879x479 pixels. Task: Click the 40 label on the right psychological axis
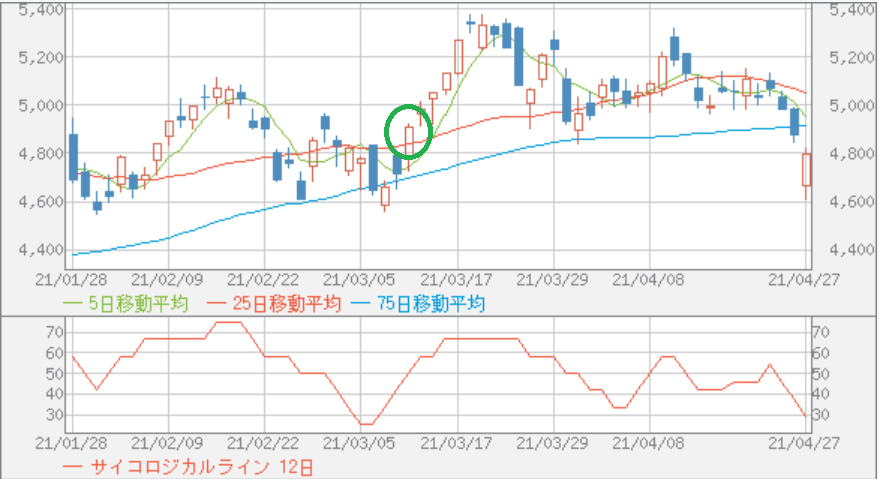click(x=821, y=394)
